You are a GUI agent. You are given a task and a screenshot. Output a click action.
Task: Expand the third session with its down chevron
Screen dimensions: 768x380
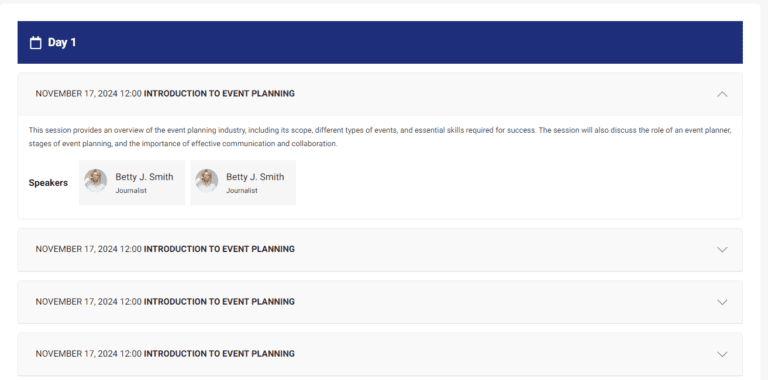[722, 302]
